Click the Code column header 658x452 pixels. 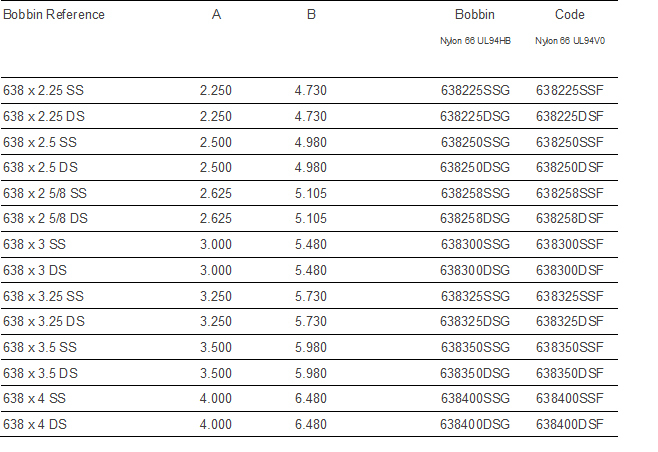569,15
